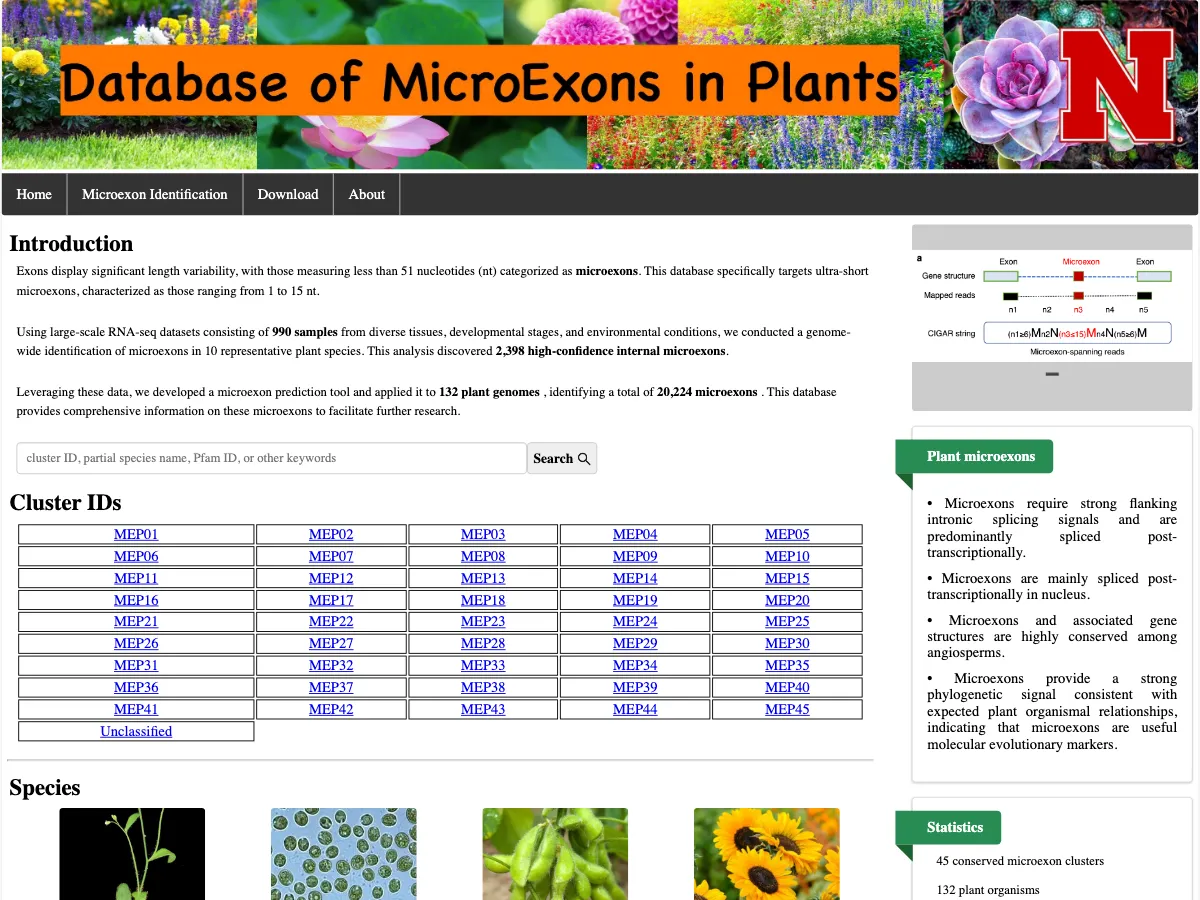The width and height of the screenshot is (1200, 900).
Task: Open the Home menu item
Action: pos(34,194)
